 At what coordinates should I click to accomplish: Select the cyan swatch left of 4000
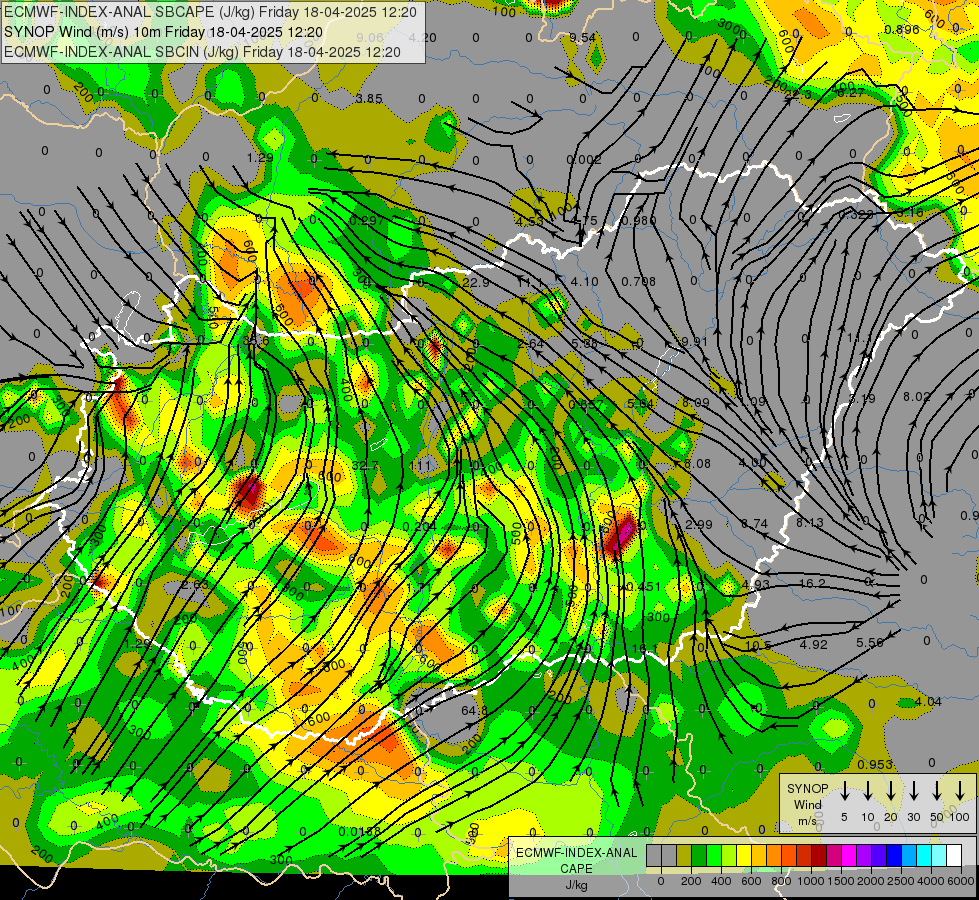(x=923, y=856)
